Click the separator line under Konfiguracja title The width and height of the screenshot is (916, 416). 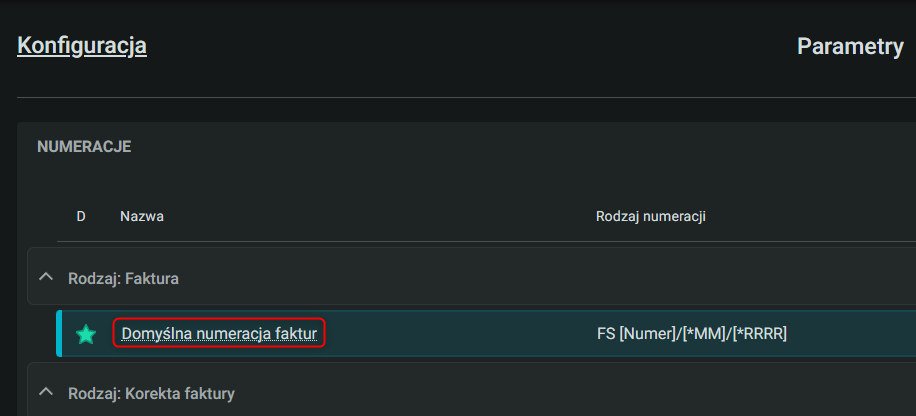(x=466, y=97)
